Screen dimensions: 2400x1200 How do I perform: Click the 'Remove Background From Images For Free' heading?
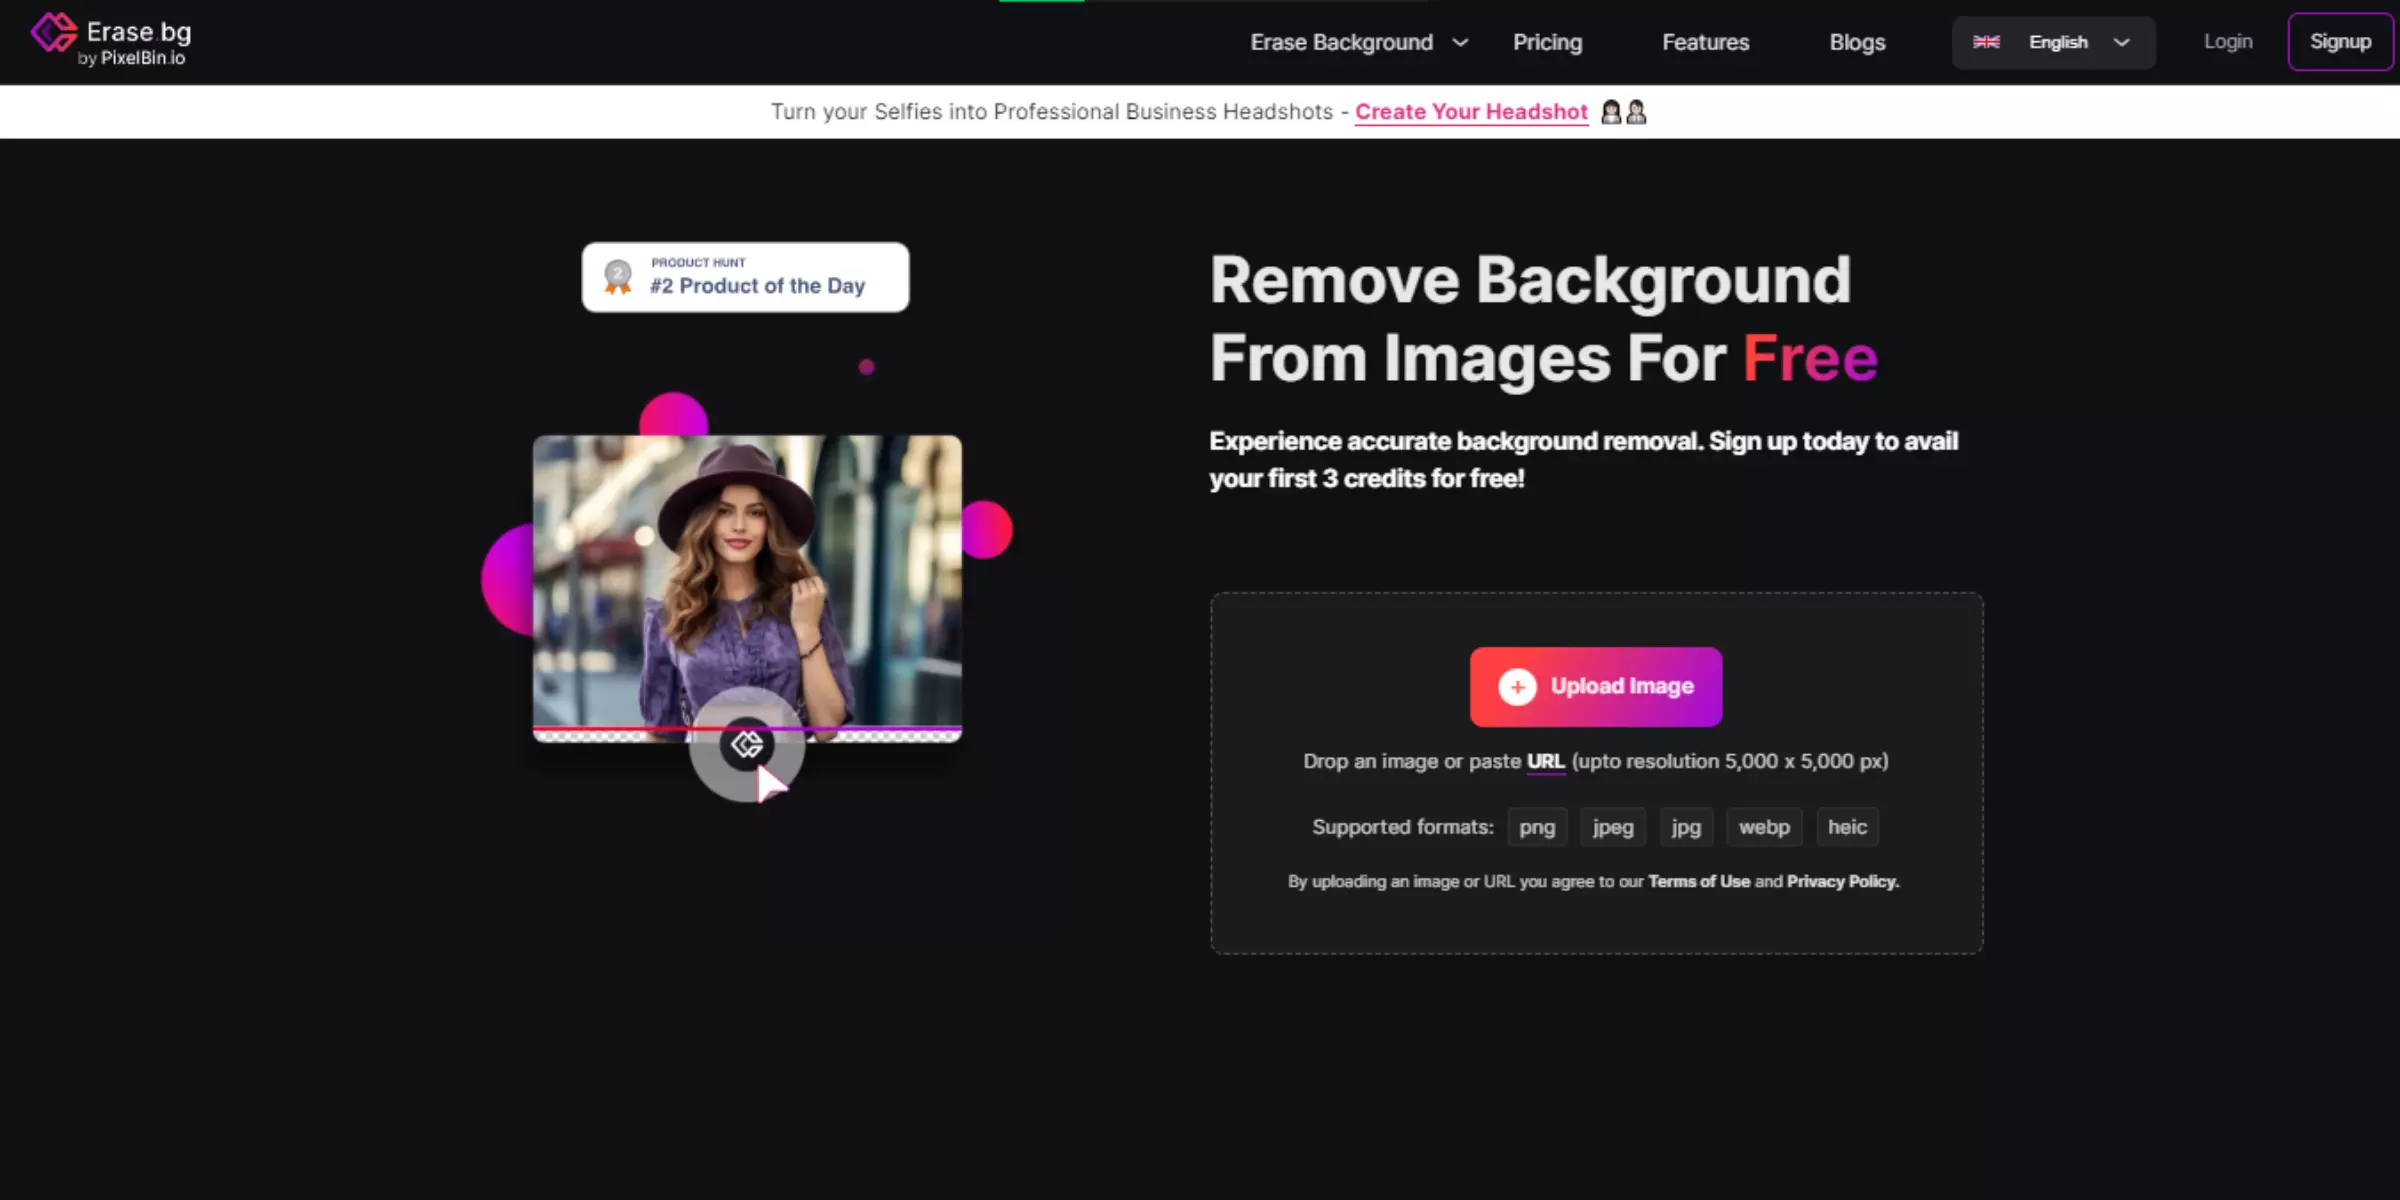click(x=1544, y=318)
